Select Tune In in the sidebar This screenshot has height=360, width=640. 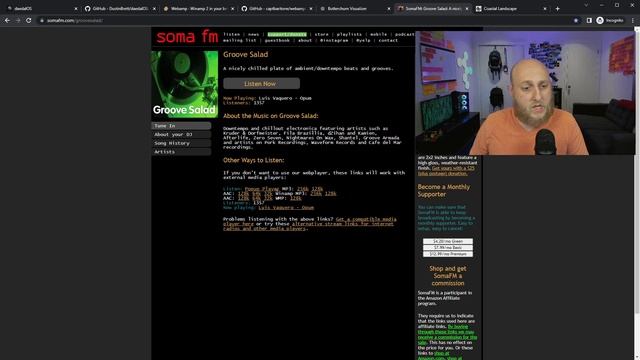point(181,126)
